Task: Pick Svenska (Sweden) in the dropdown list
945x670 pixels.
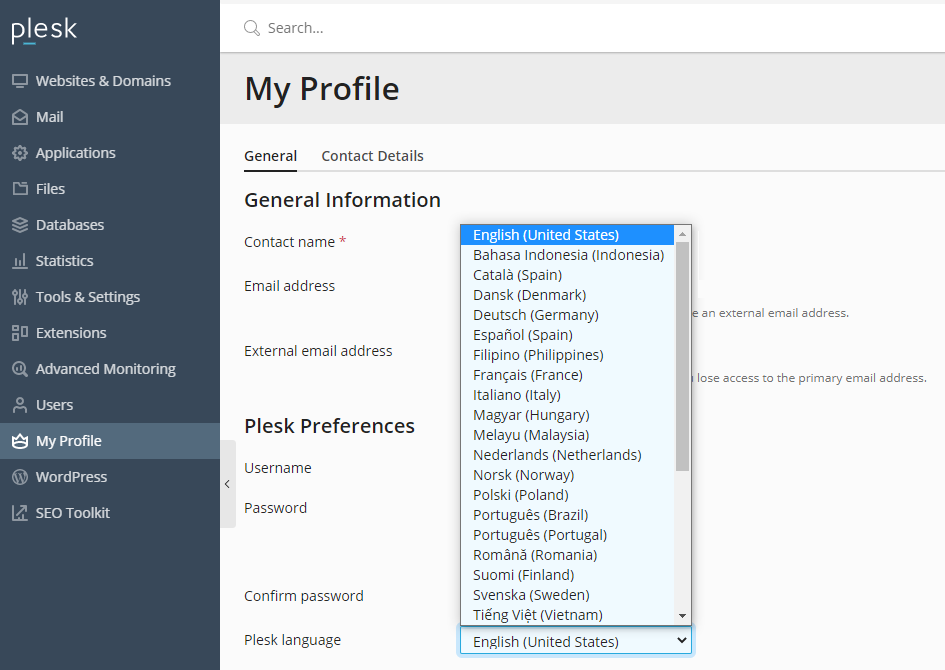Action: (x=531, y=595)
